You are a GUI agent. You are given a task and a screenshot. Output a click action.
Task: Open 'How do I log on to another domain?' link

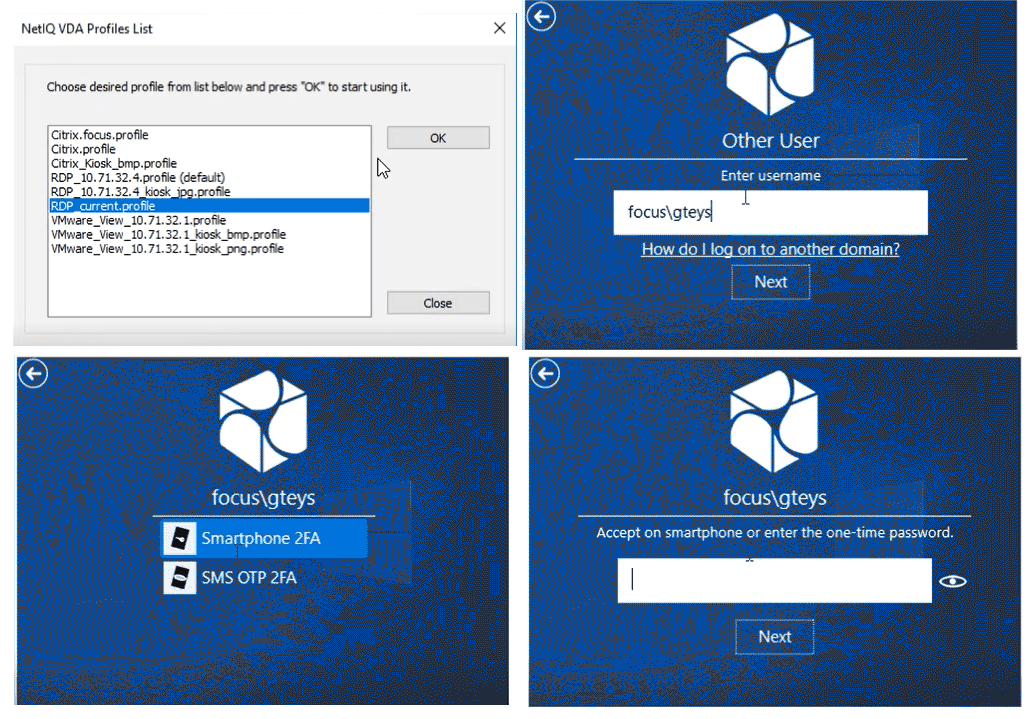click(771, 249)
